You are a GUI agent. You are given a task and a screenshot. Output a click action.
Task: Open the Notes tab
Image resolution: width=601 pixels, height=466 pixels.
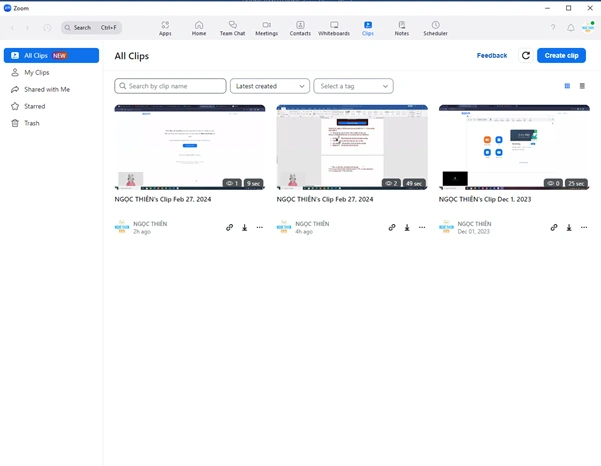pyautogui.click(x=402, y=28)
